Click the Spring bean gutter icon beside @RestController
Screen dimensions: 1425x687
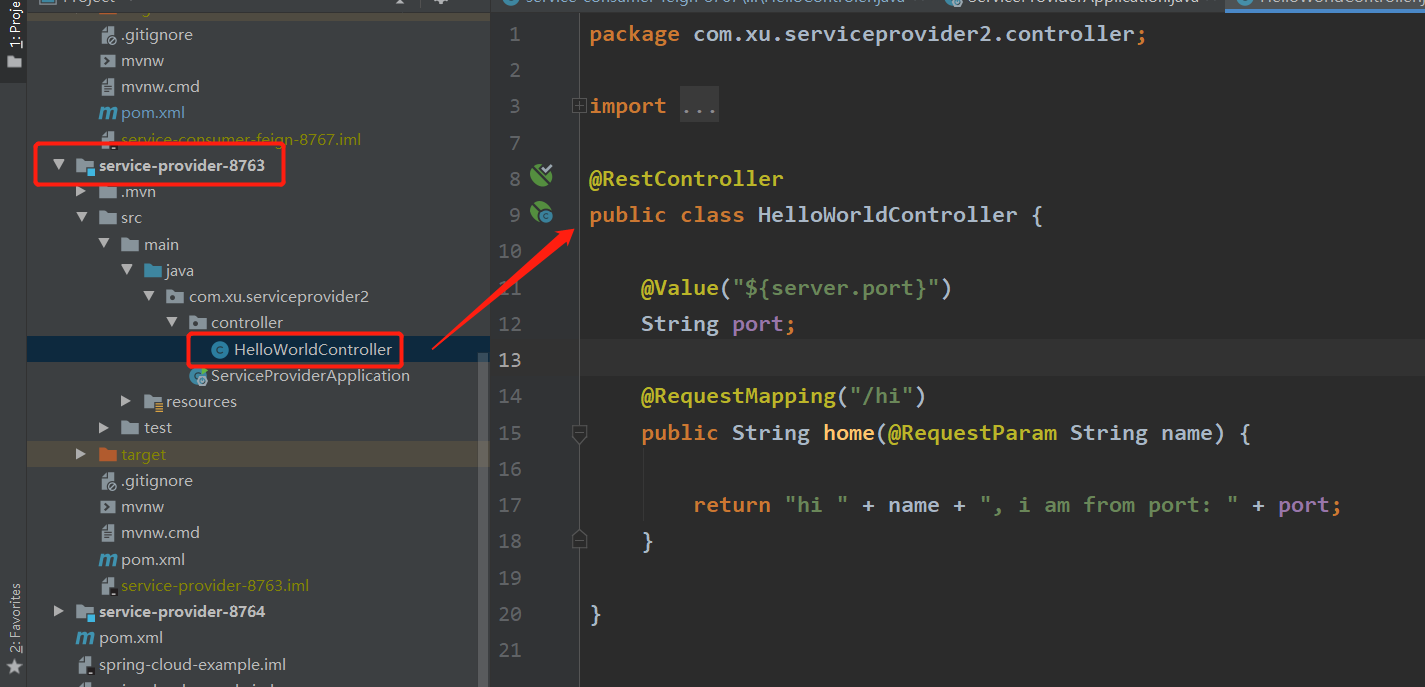(541, 176)
